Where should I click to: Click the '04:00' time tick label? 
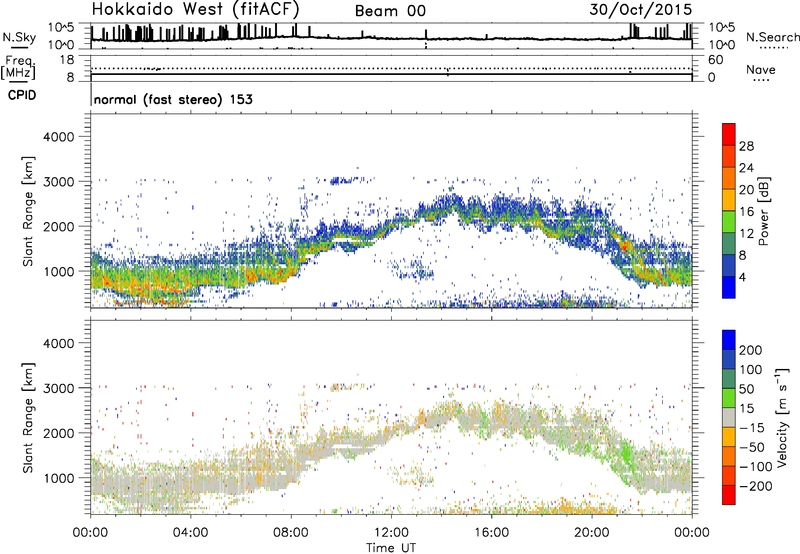(x=190, y=533)
